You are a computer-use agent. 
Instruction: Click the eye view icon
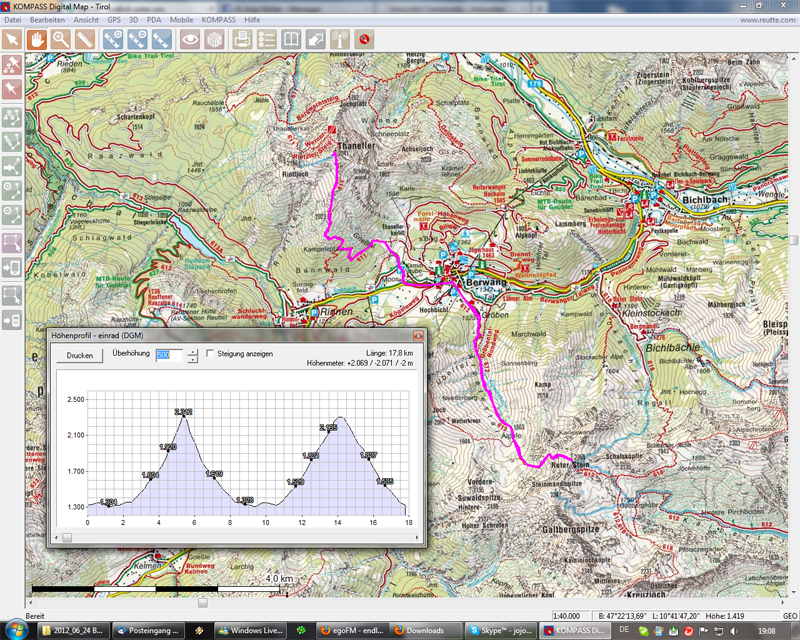click(189, 39)
